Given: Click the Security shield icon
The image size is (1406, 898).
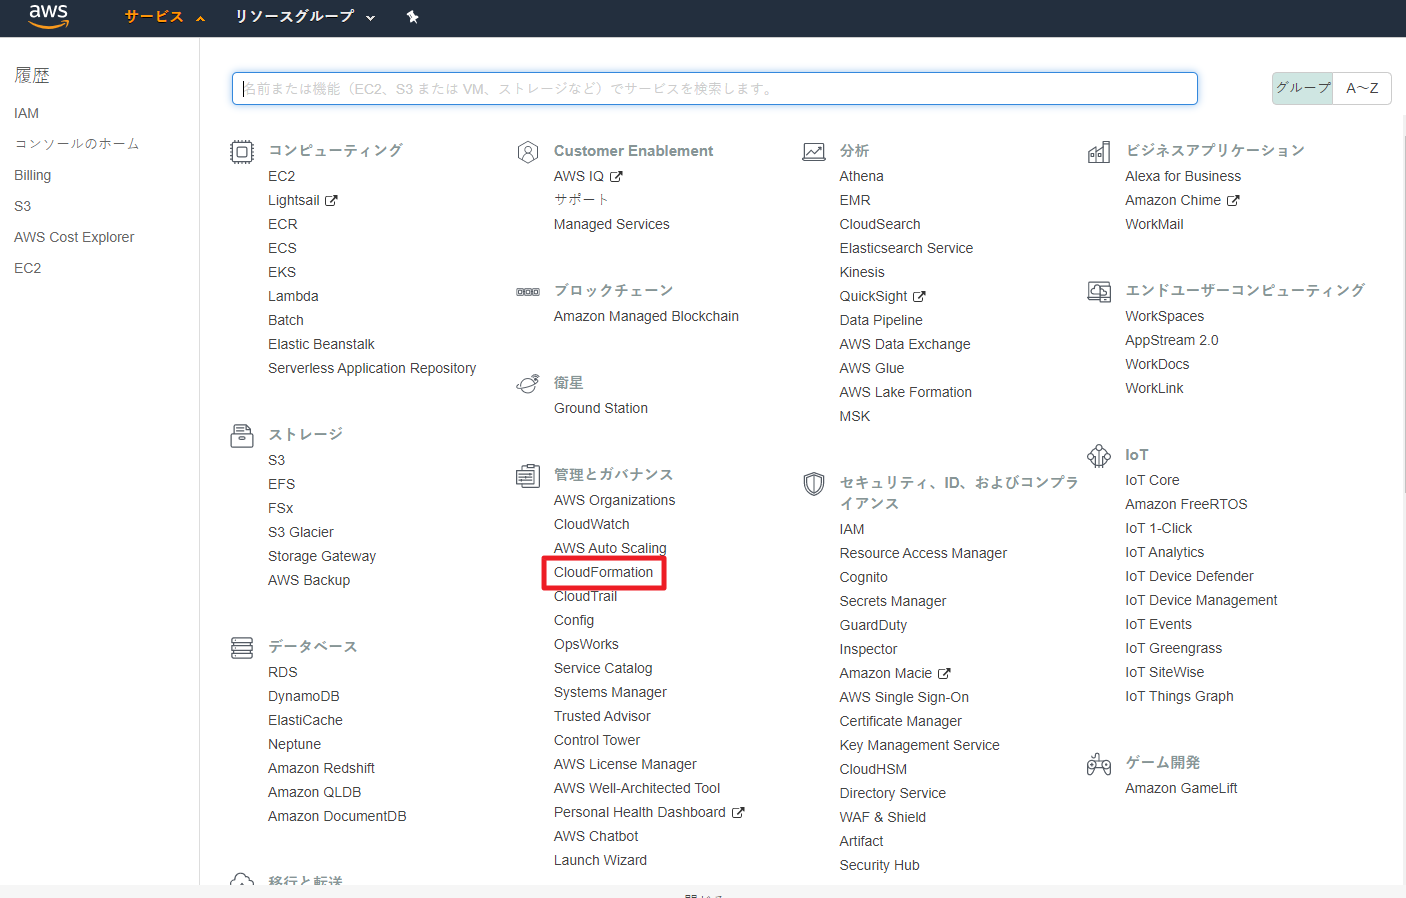Looking at the screenshot, I should [814, 484].
